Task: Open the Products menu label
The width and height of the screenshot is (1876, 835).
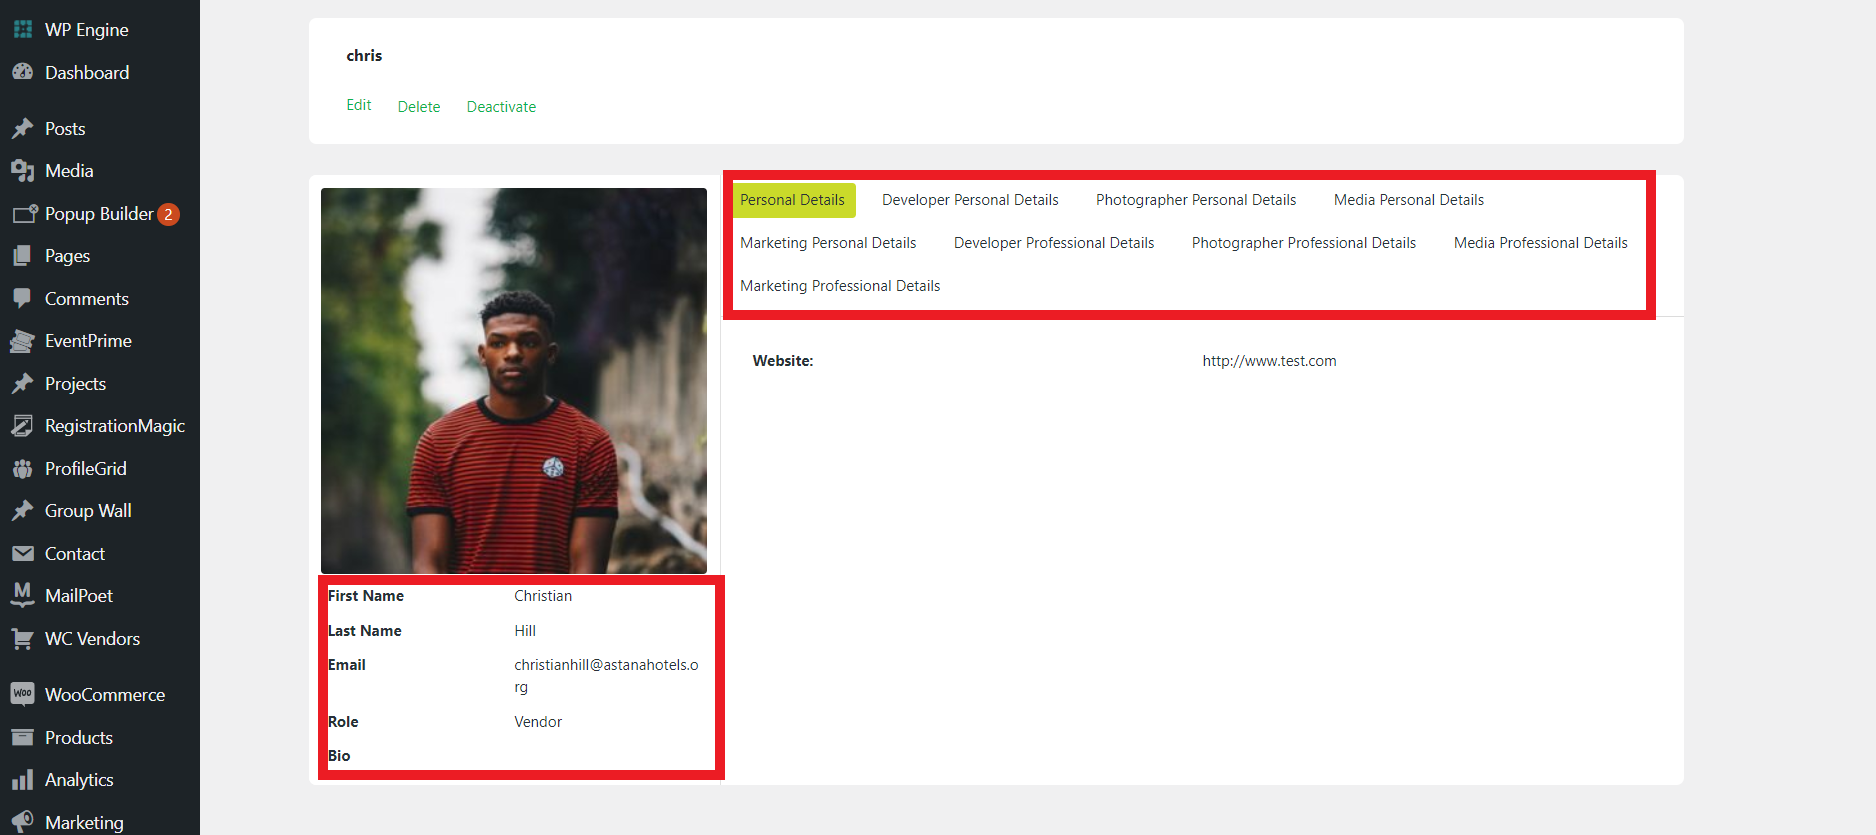Action: click(x=79, y=737)
